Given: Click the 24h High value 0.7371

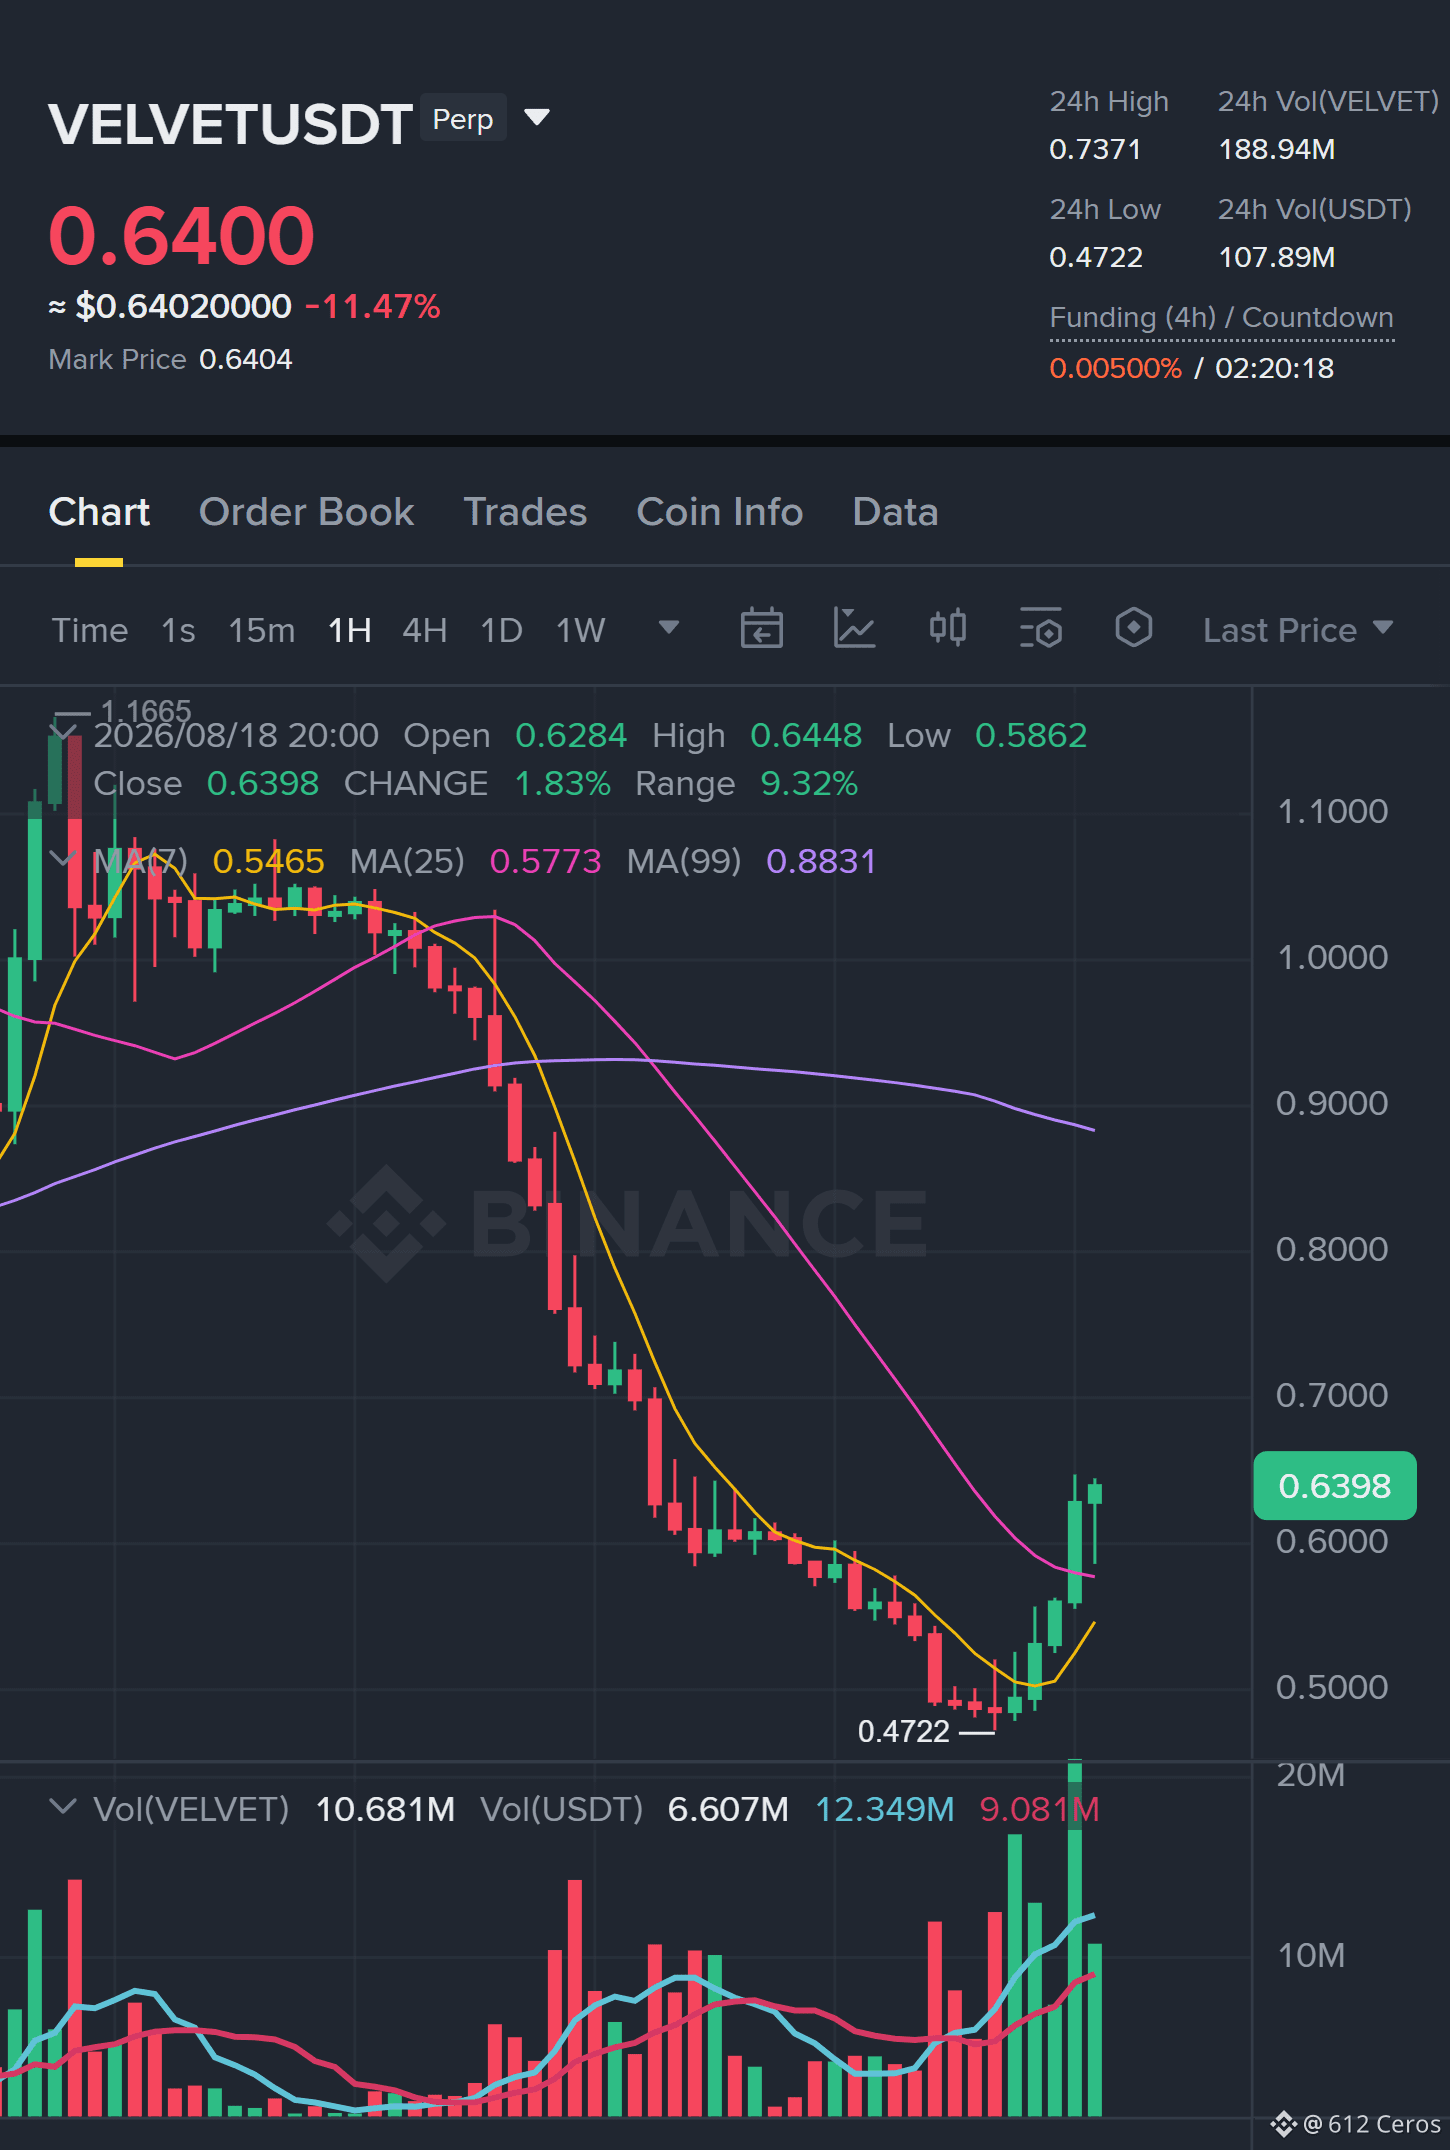Looking at the screenshot, I should [x=1095, y=149].
